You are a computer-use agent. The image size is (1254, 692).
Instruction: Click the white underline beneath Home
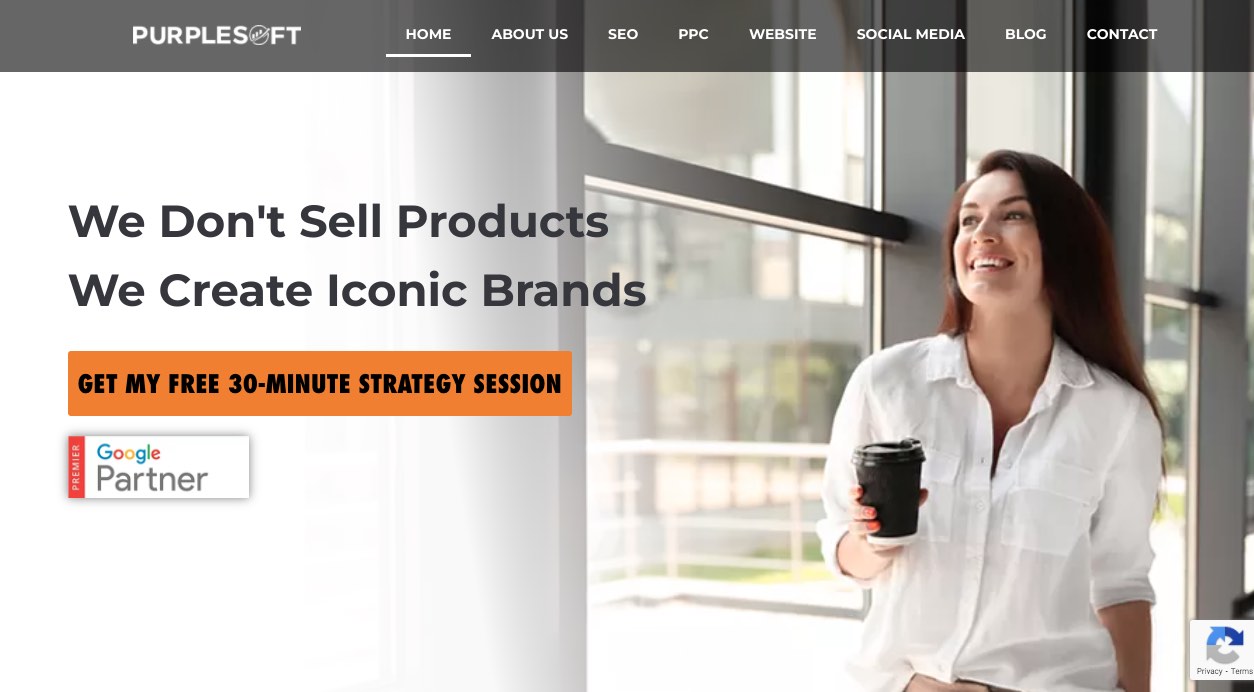[x=428, y=55]
